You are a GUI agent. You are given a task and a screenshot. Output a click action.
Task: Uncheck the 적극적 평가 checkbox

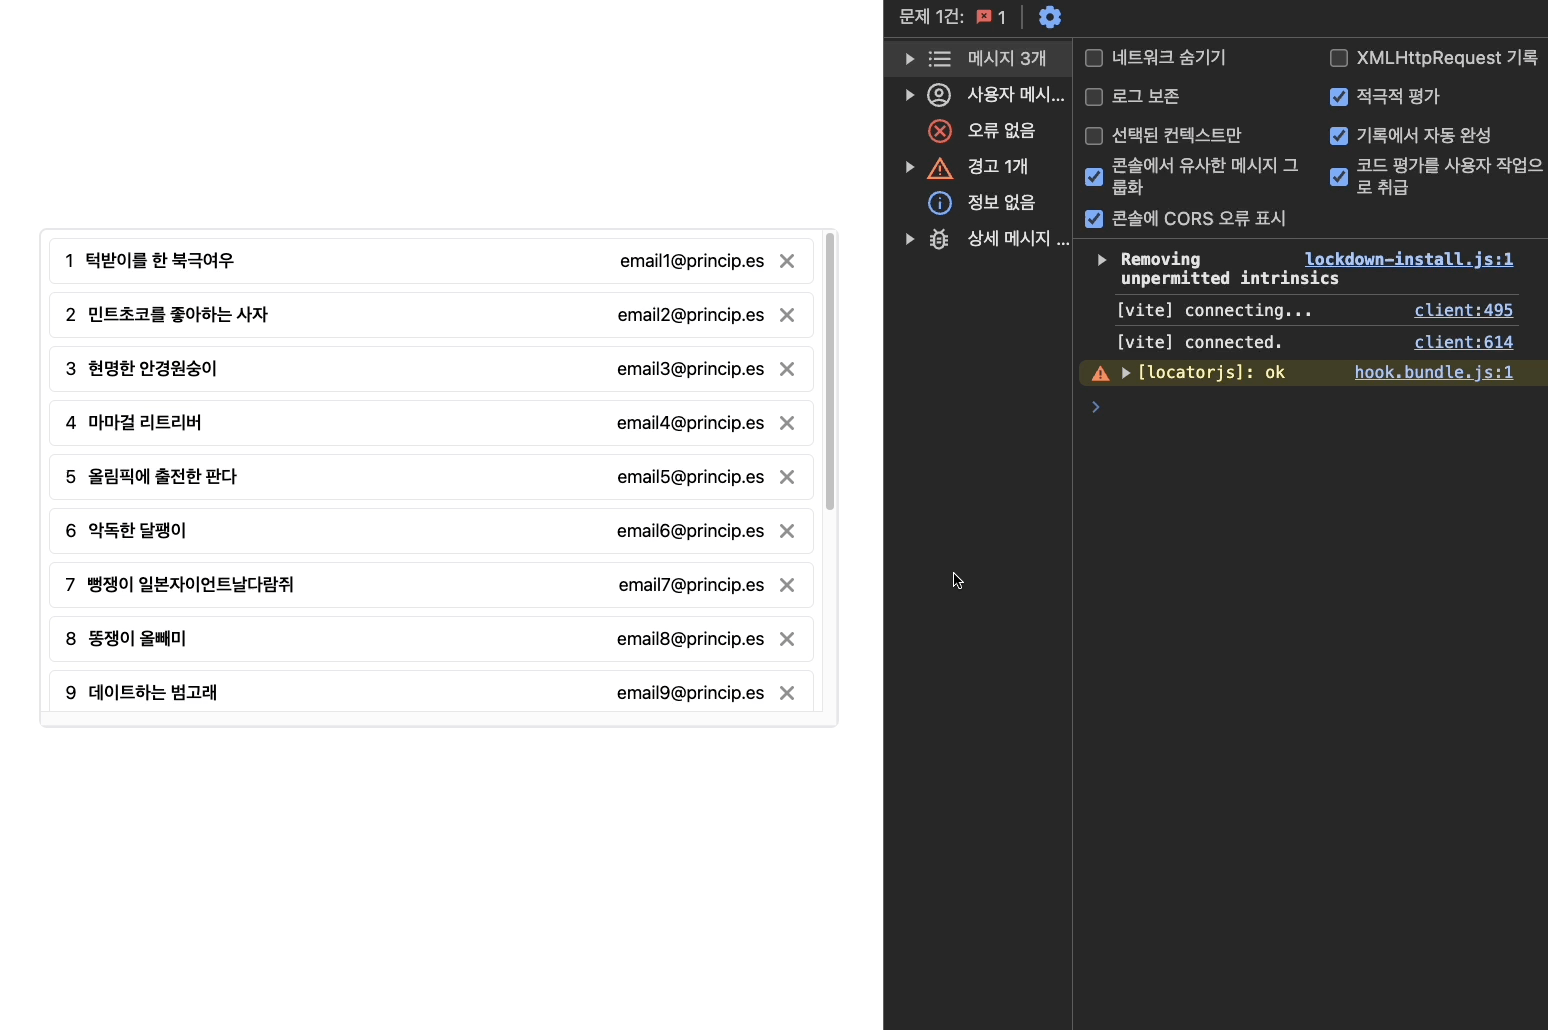click(x=1339, y=97)
